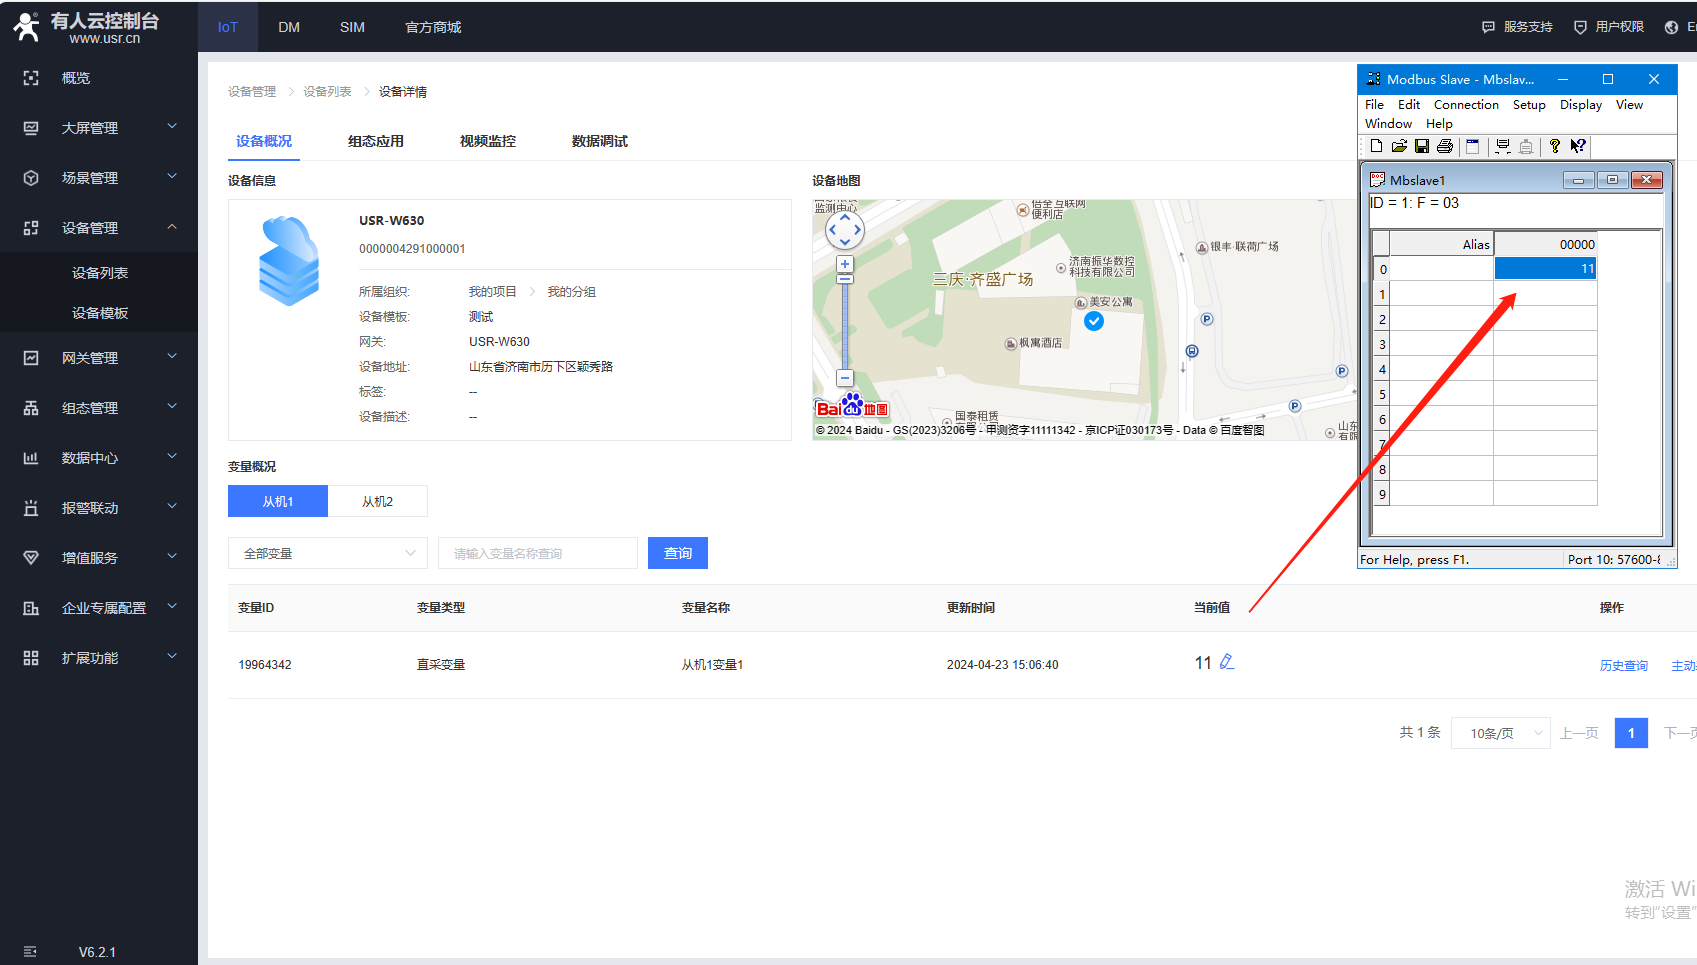Click the Connect icon in Modbus Slave toolbar
Image resolution: width=1697 pixels, height=965 pixels.
point(1502,146)
